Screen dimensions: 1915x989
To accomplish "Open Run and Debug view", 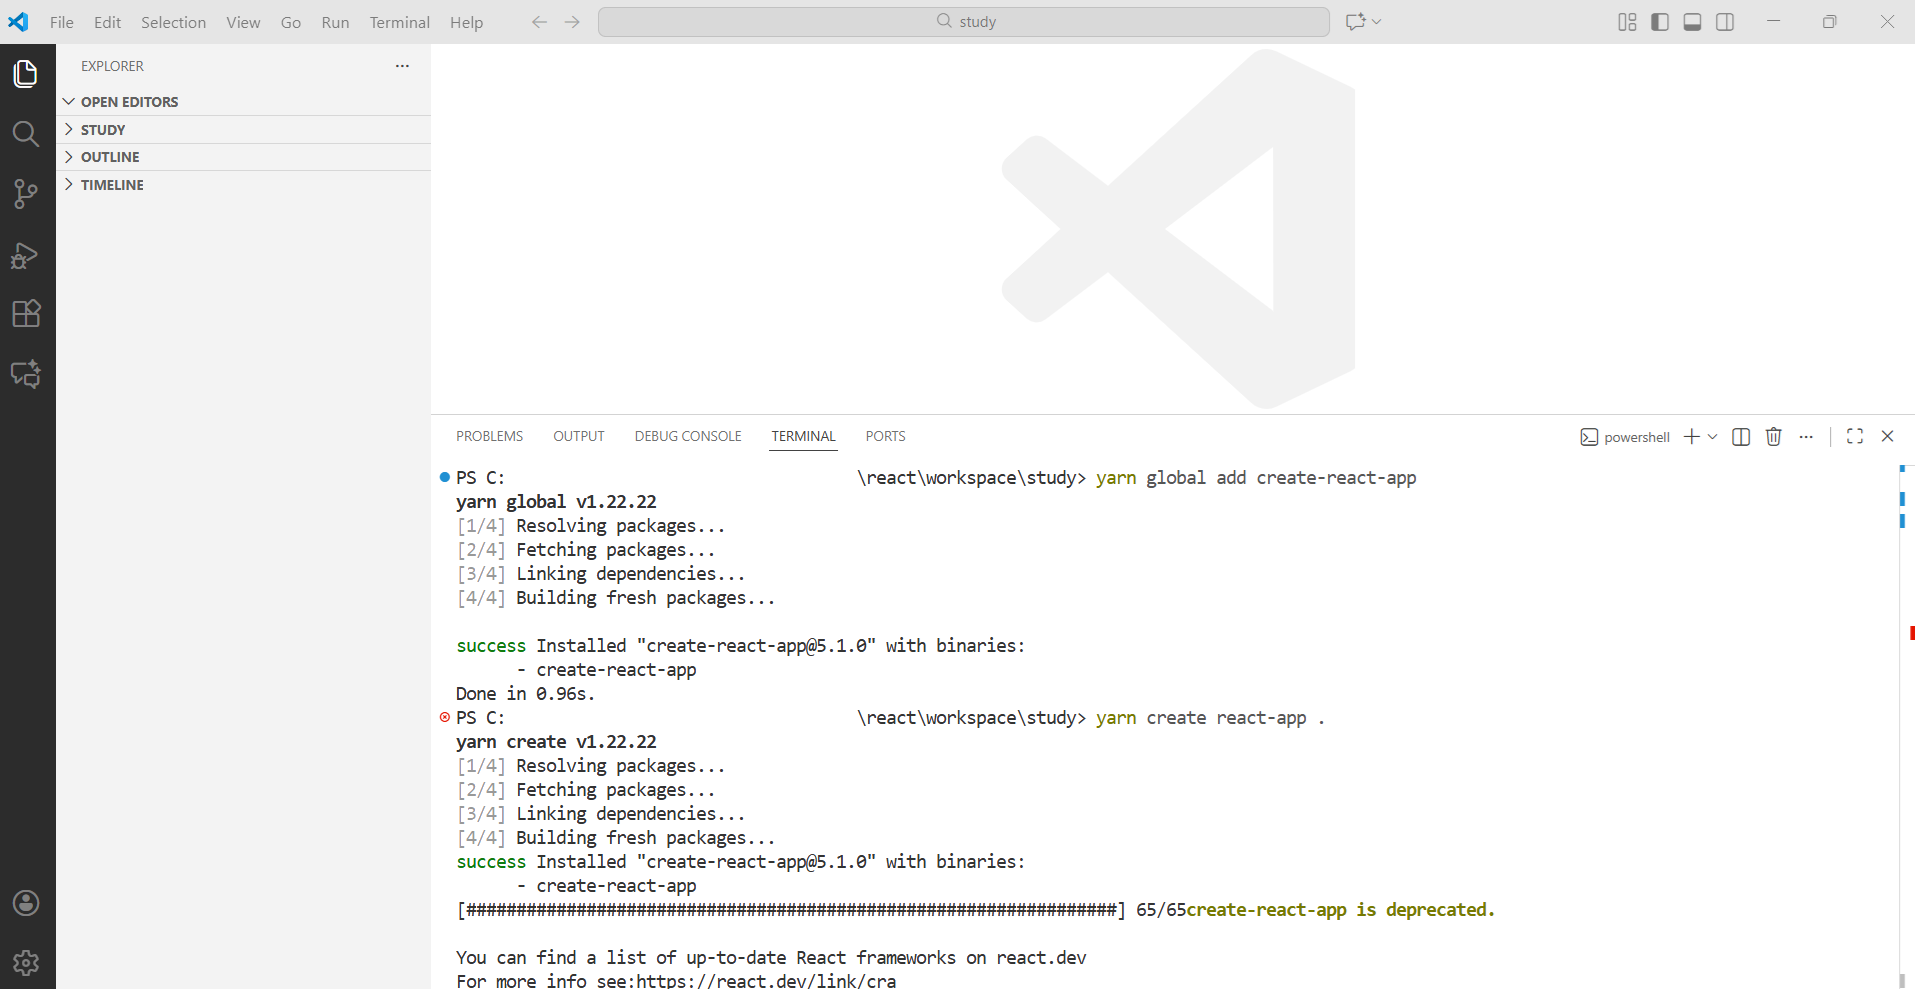I will pyautogui.click(x=26, y=255).
